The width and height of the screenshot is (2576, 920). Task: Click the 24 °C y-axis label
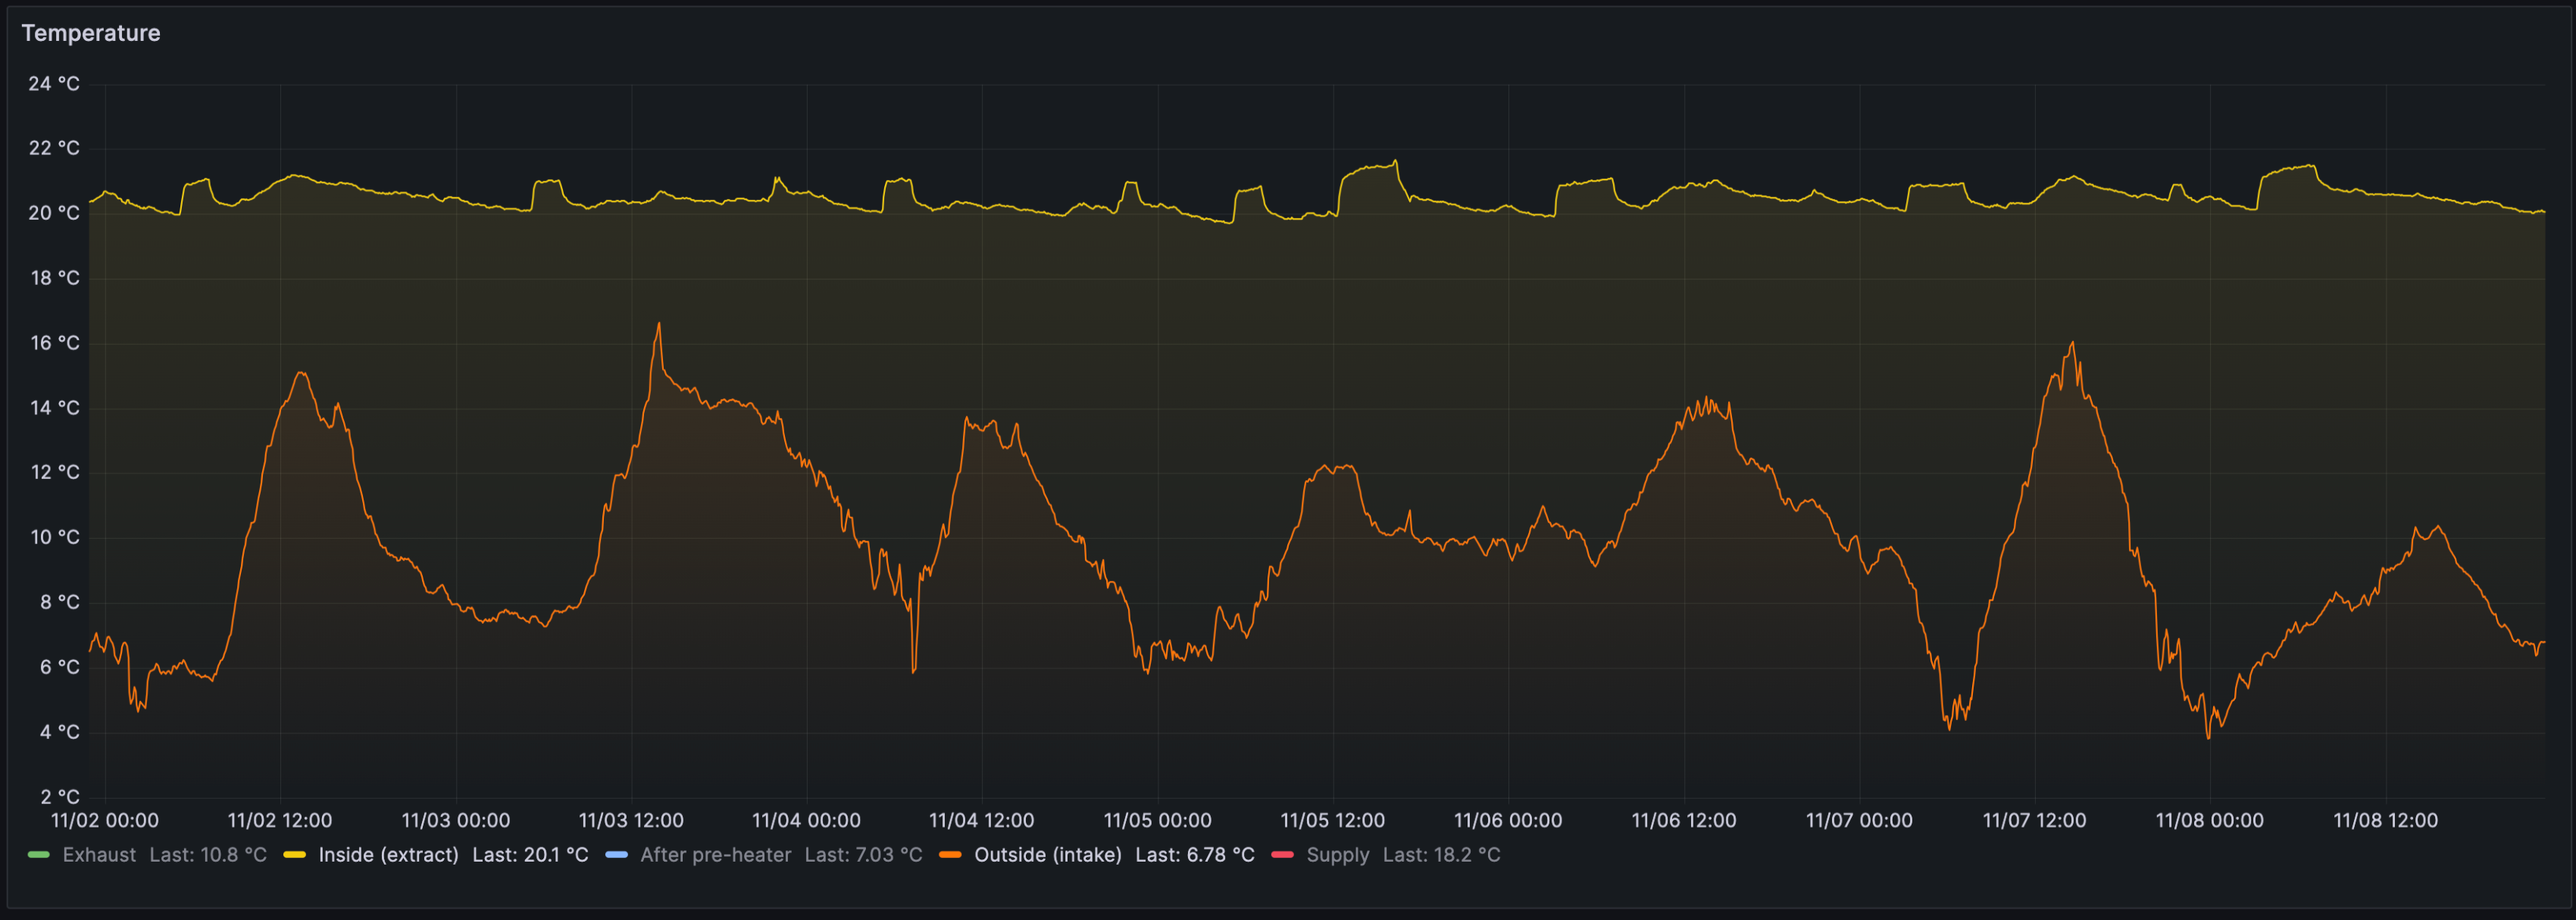(54, 84)
